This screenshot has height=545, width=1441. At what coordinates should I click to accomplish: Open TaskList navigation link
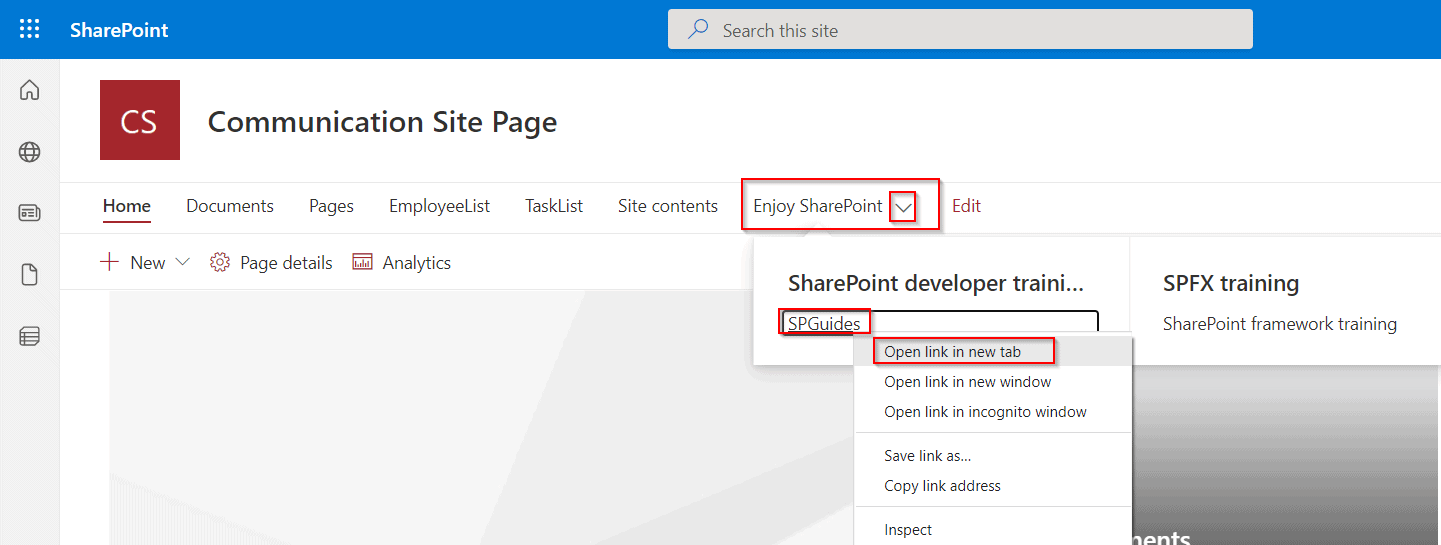tap(554, 206)
